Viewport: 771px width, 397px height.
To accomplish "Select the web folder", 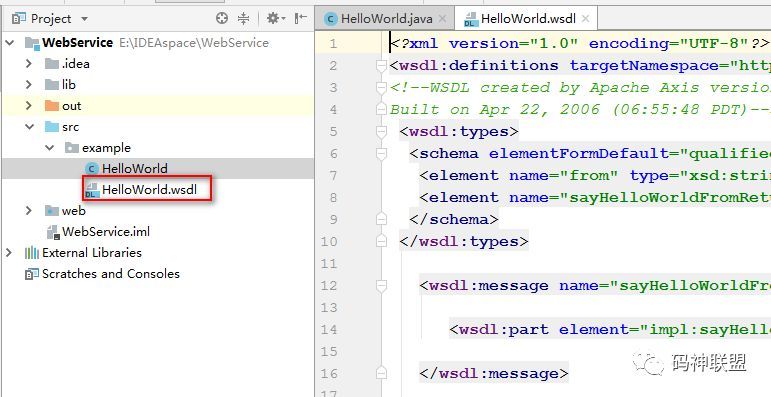I will [74, 211].
